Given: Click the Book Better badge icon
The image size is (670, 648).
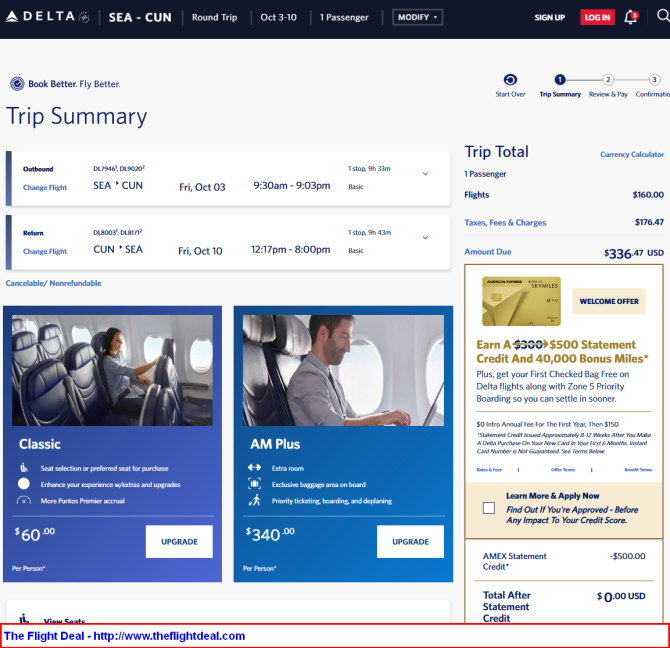Looking at the screenshot, I should coord(17,84).
